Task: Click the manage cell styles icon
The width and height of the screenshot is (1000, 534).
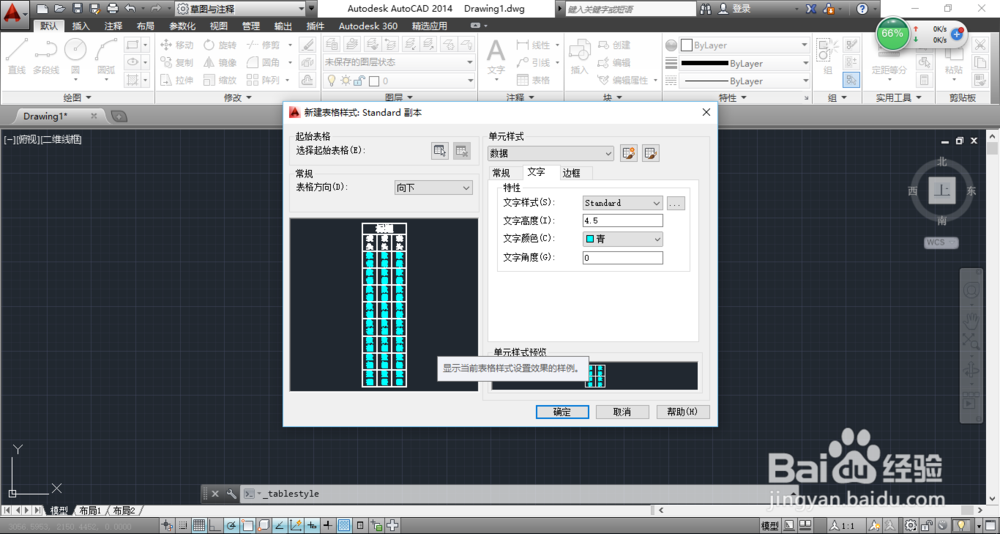Action: (x=651, y=153)
